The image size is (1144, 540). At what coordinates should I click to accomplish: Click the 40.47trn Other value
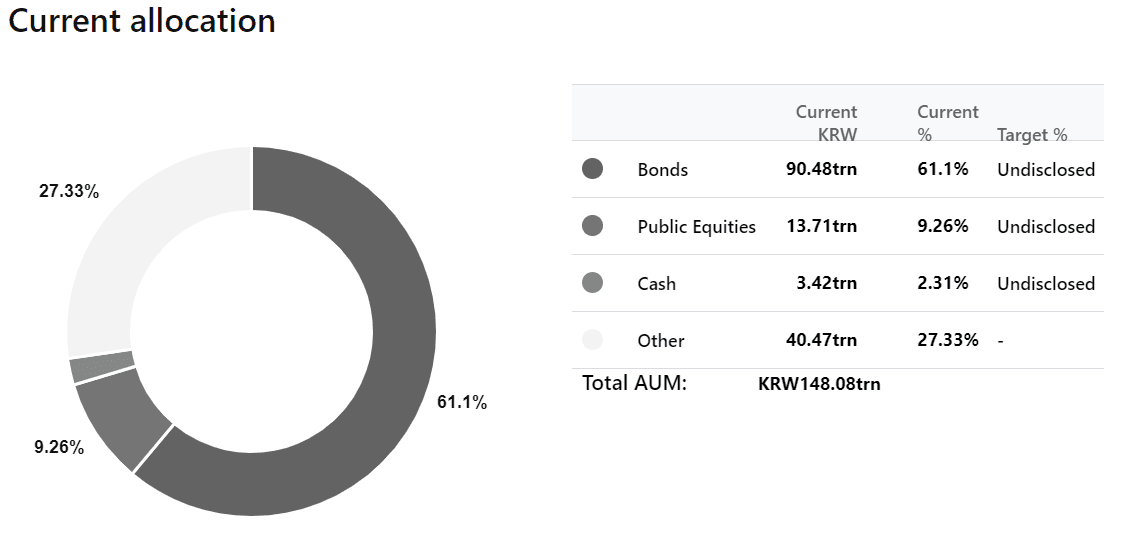pyautogui.click(x=822, y=340)
